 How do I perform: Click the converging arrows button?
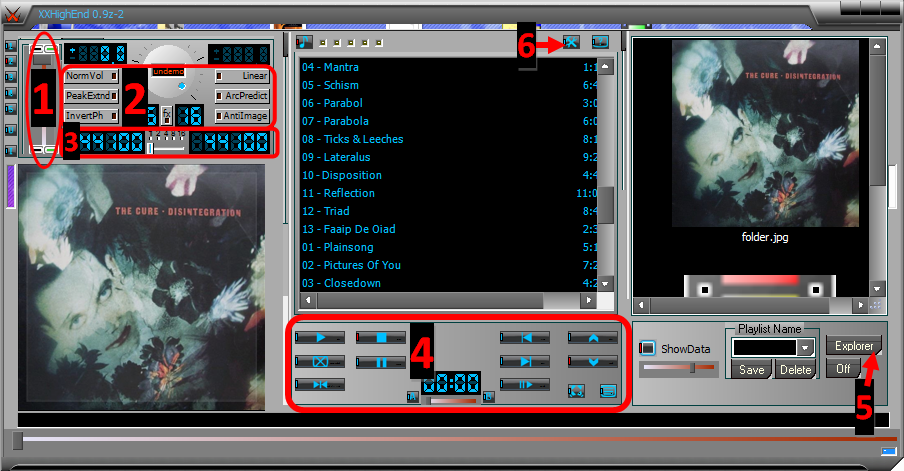coord(320,385)
